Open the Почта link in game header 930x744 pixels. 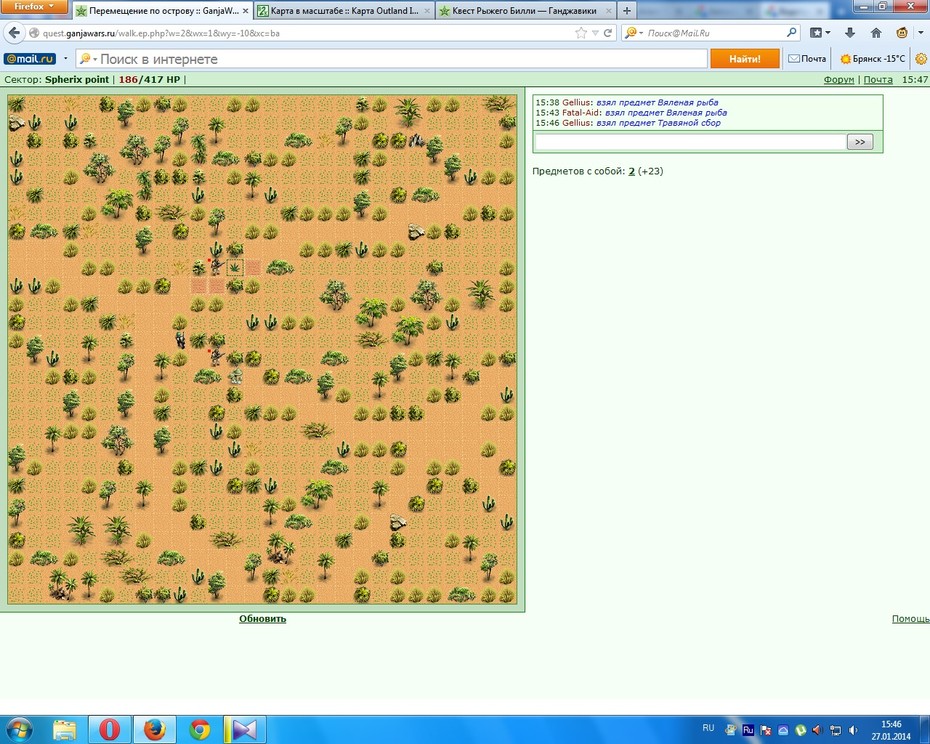tap(878, 80)
